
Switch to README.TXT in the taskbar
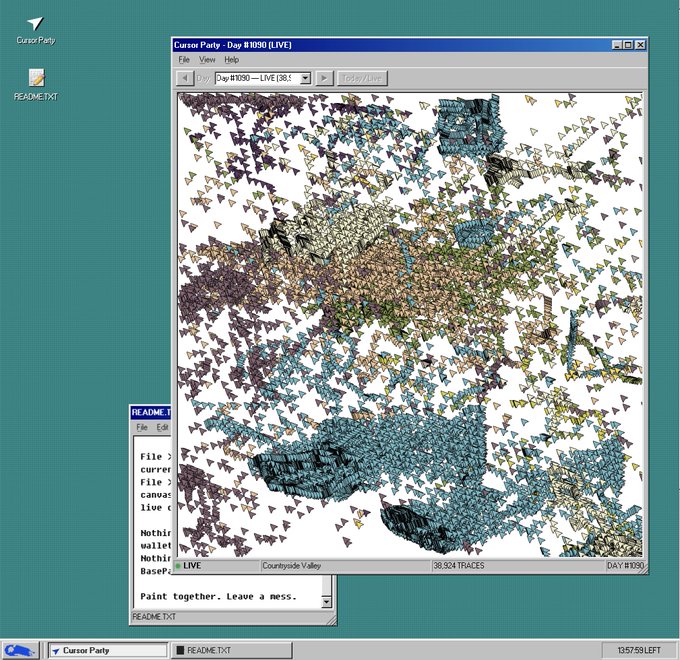[x=232, y=650]
